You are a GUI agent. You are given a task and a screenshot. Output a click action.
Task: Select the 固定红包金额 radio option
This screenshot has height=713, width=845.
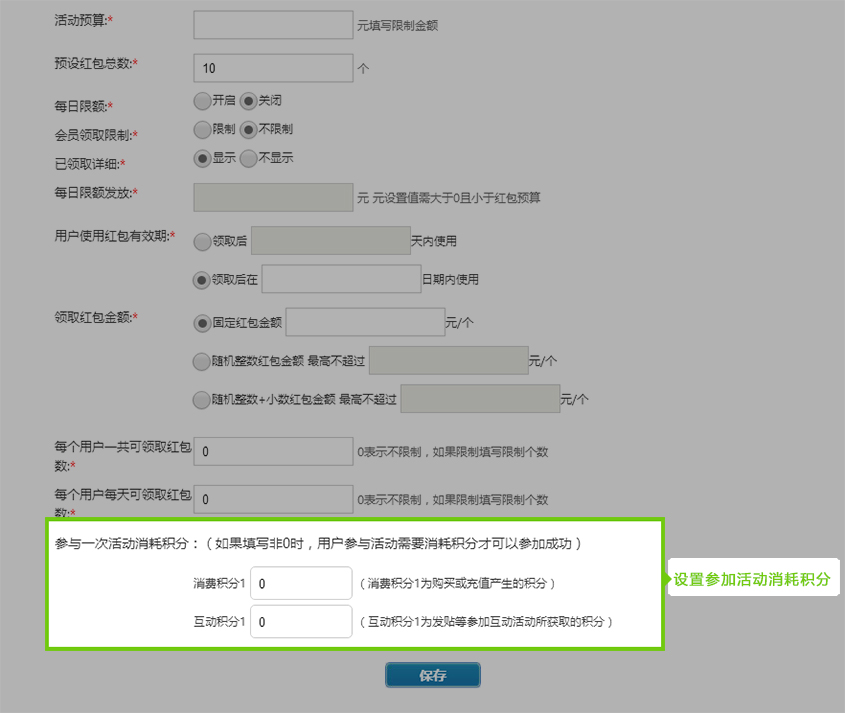click(202, 323)
